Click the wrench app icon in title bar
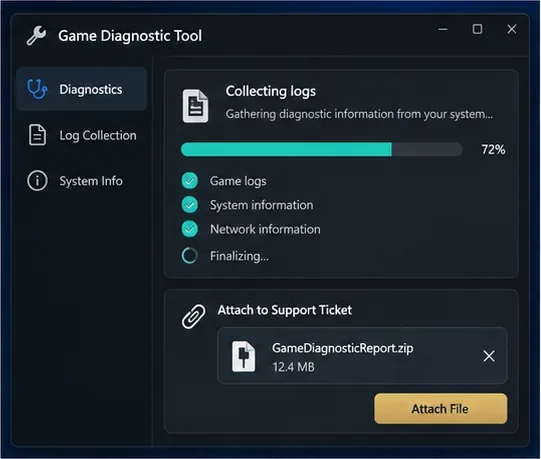This screenshot has width=541, height=459. click(x=36, y=35)
